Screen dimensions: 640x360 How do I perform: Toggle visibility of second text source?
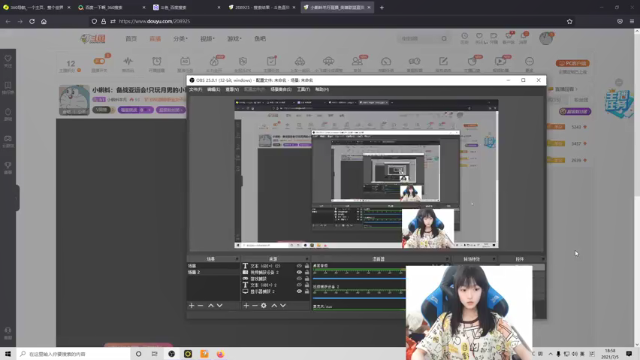point(299,285)
